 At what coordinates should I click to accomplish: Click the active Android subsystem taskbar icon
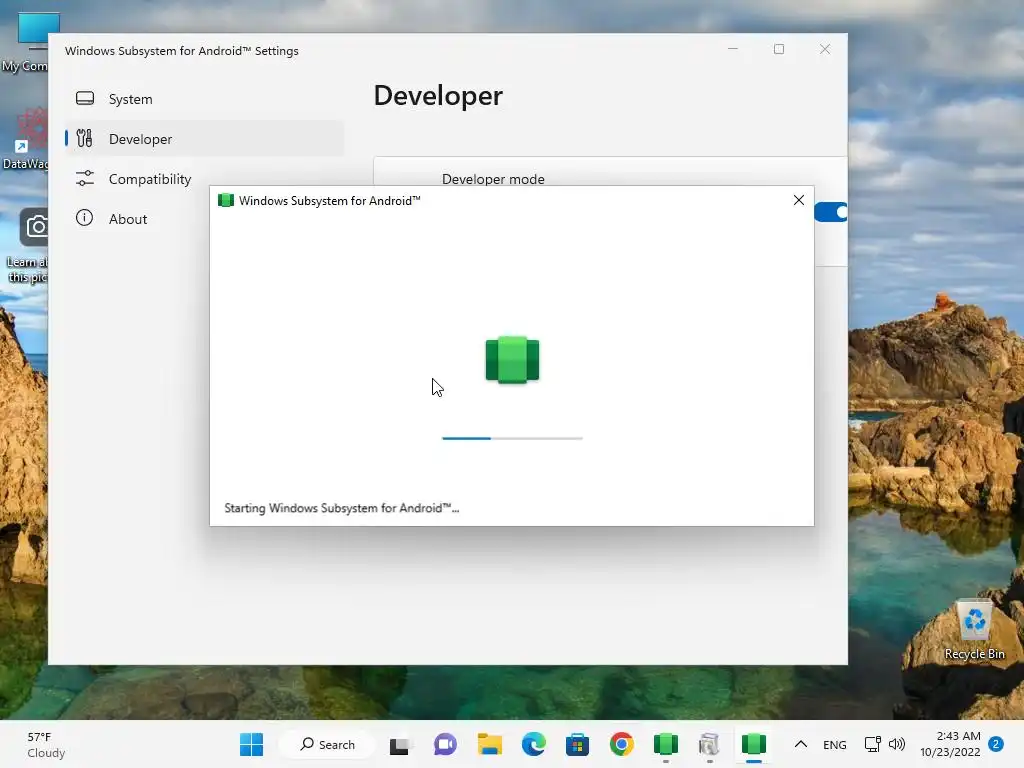[x=754, y=744]
